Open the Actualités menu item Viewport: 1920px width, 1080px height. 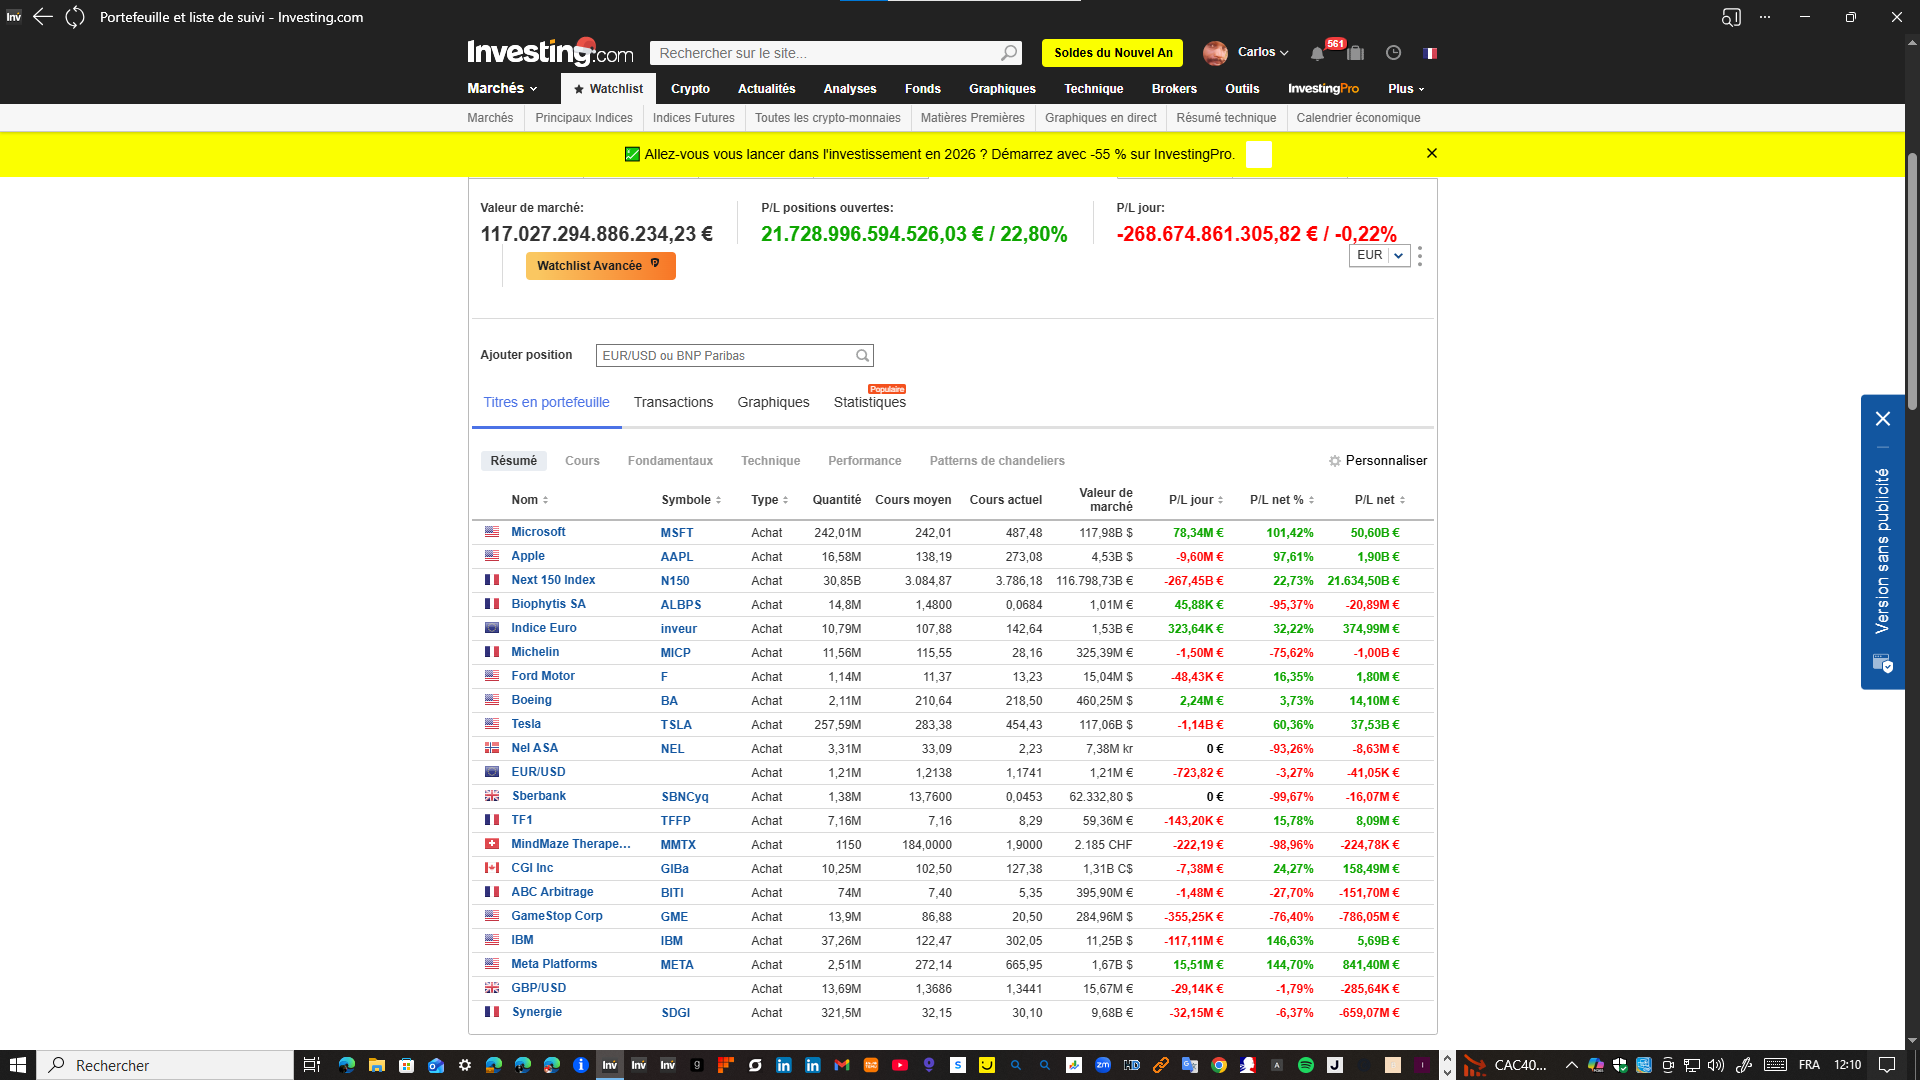tap(766, 89)
